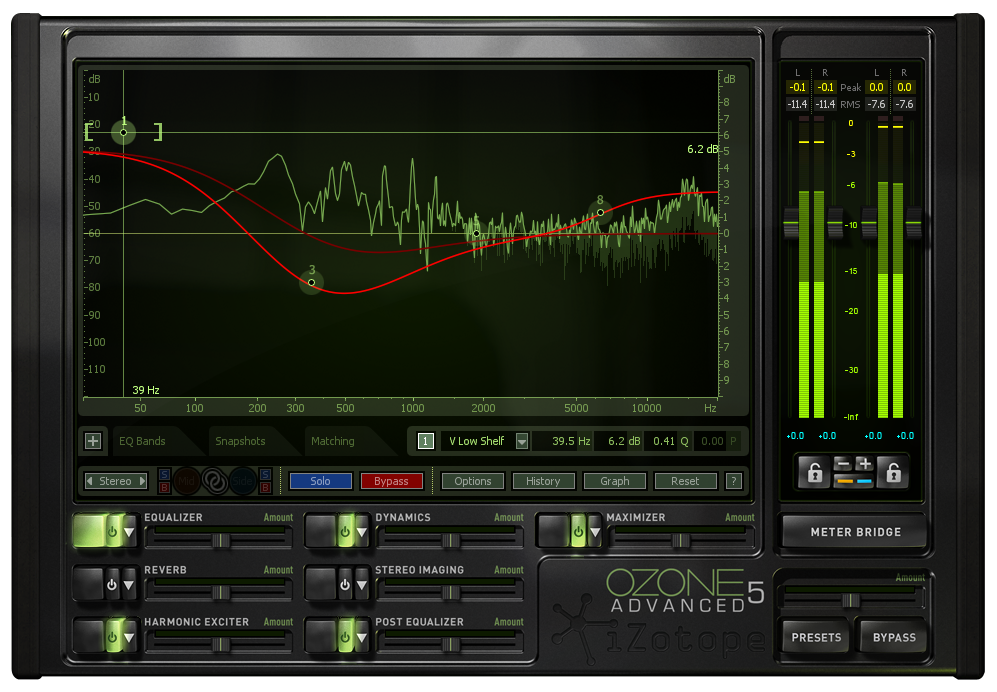Click the Mid channel round button
Viewport: 997px width, 692px height.
[x=186, y=481]
